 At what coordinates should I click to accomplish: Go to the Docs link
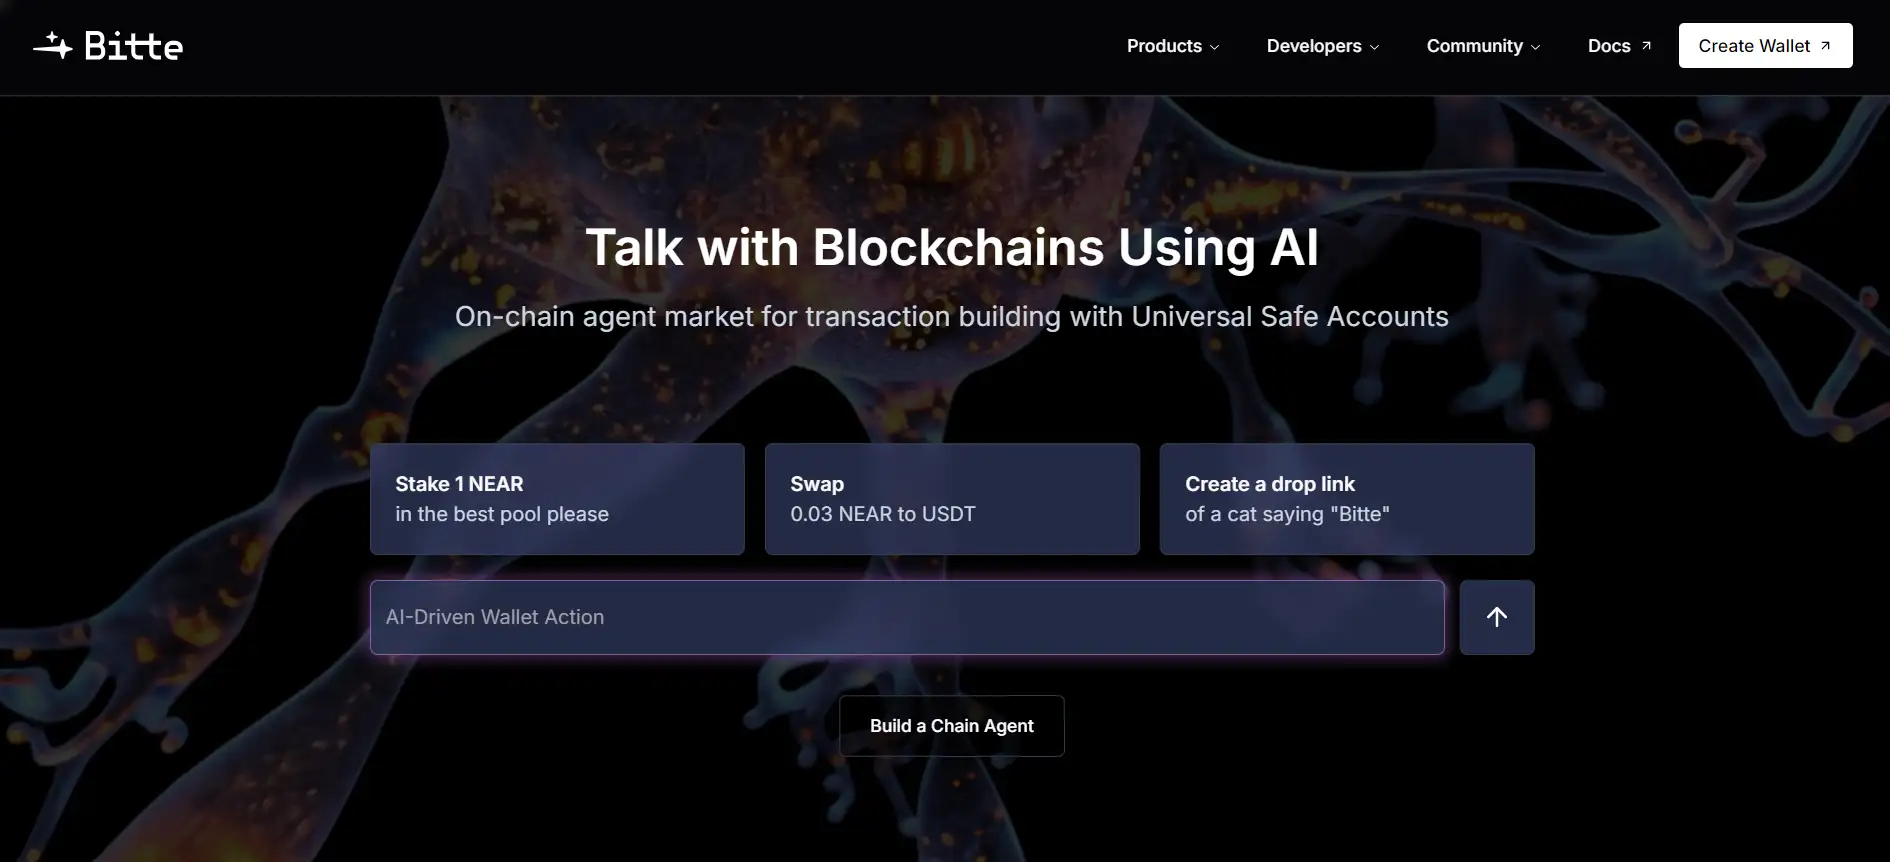[1620, 46]
